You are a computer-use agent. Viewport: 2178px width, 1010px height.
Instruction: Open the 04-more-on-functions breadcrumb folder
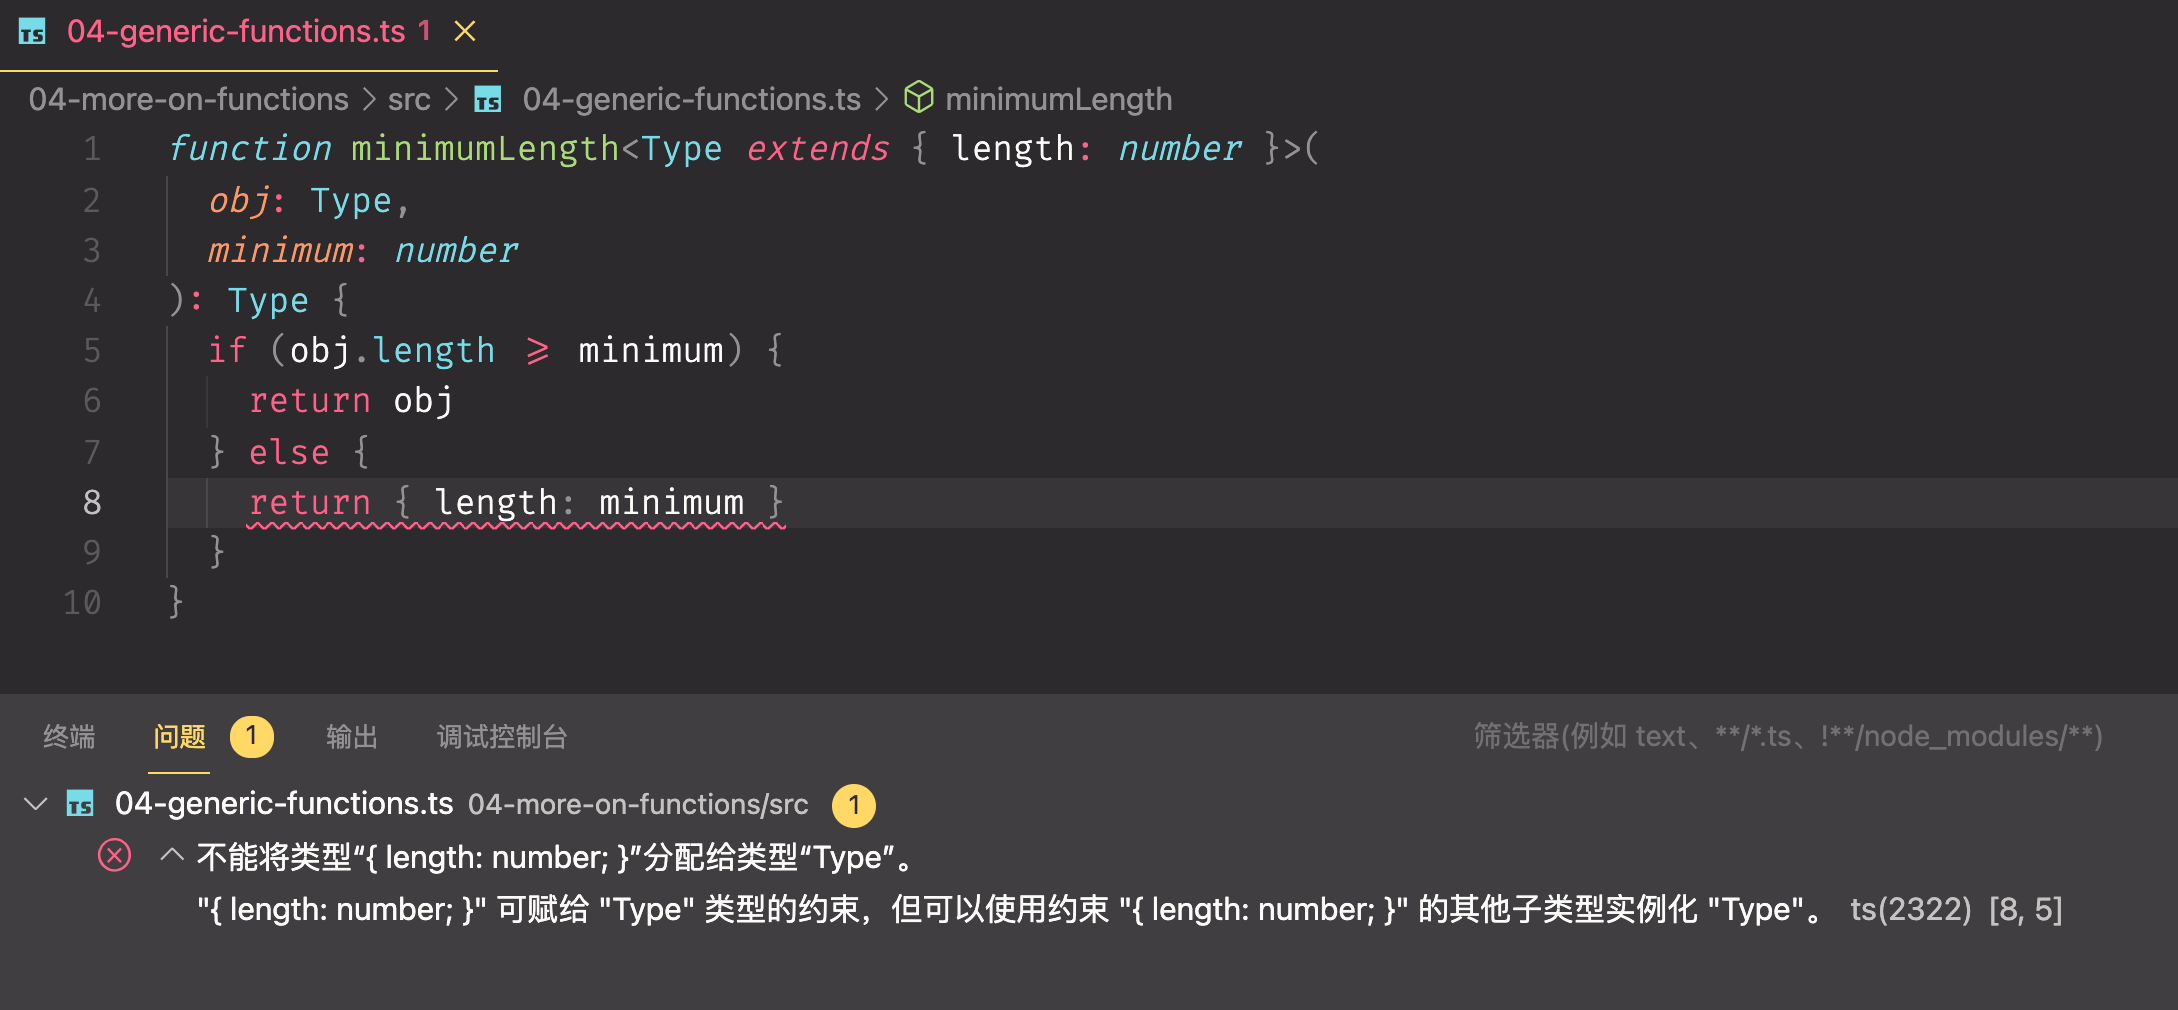click(x=188, y=99)
